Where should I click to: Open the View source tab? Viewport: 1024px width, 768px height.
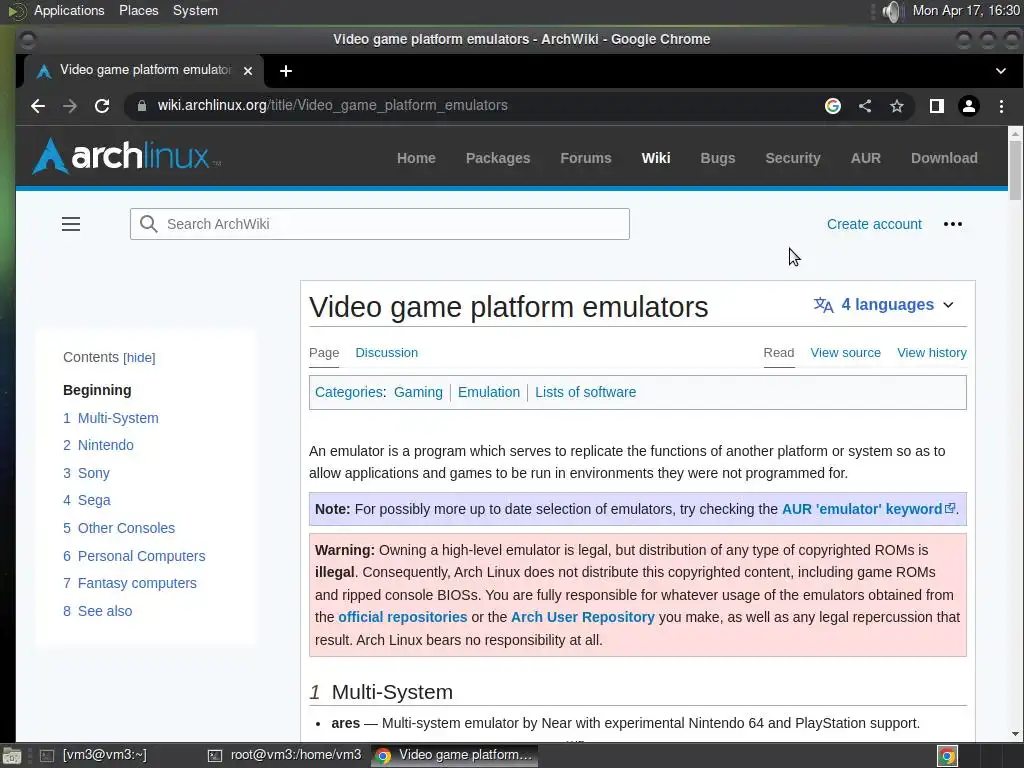click(845, 353)
